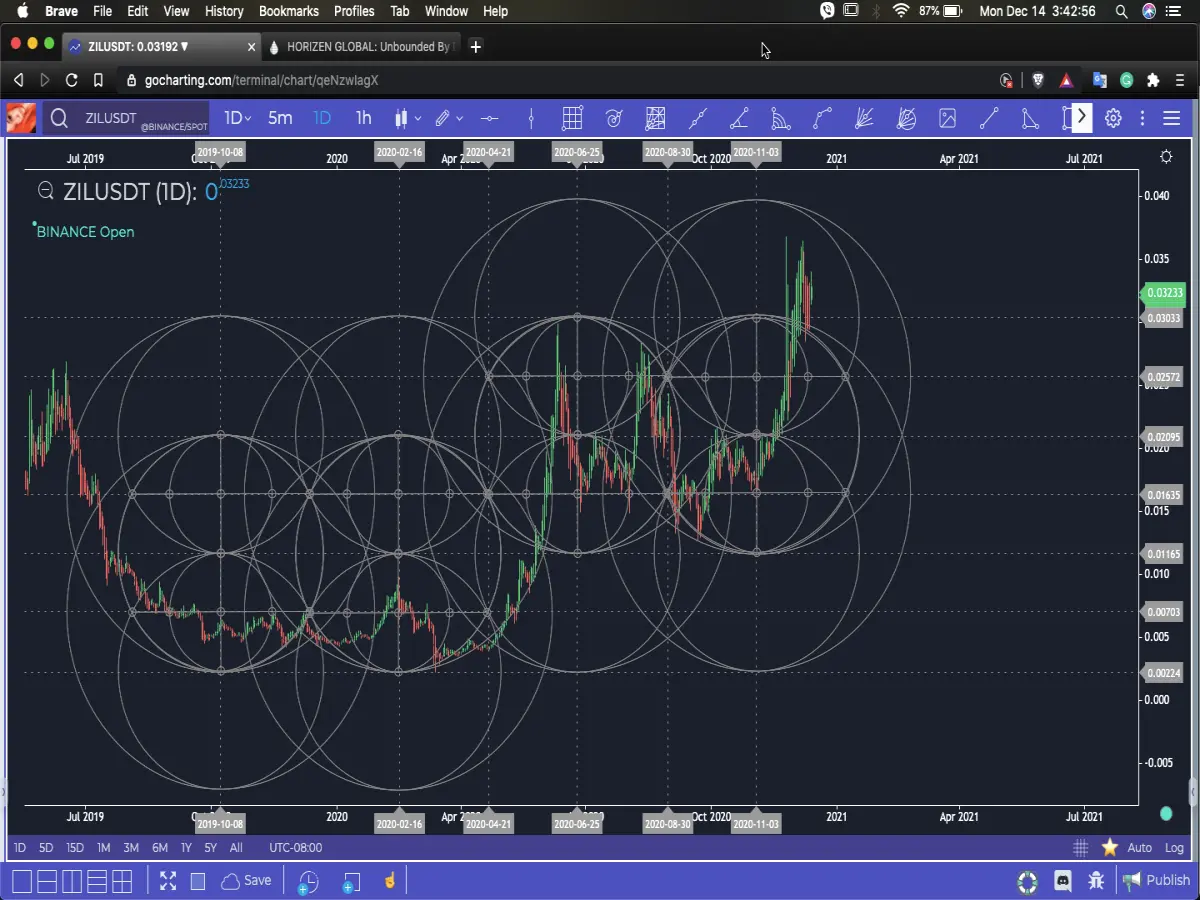Select the straight line segment tool
The height and width of the screenshot is (900, 1200).
(x=989, y=118)
